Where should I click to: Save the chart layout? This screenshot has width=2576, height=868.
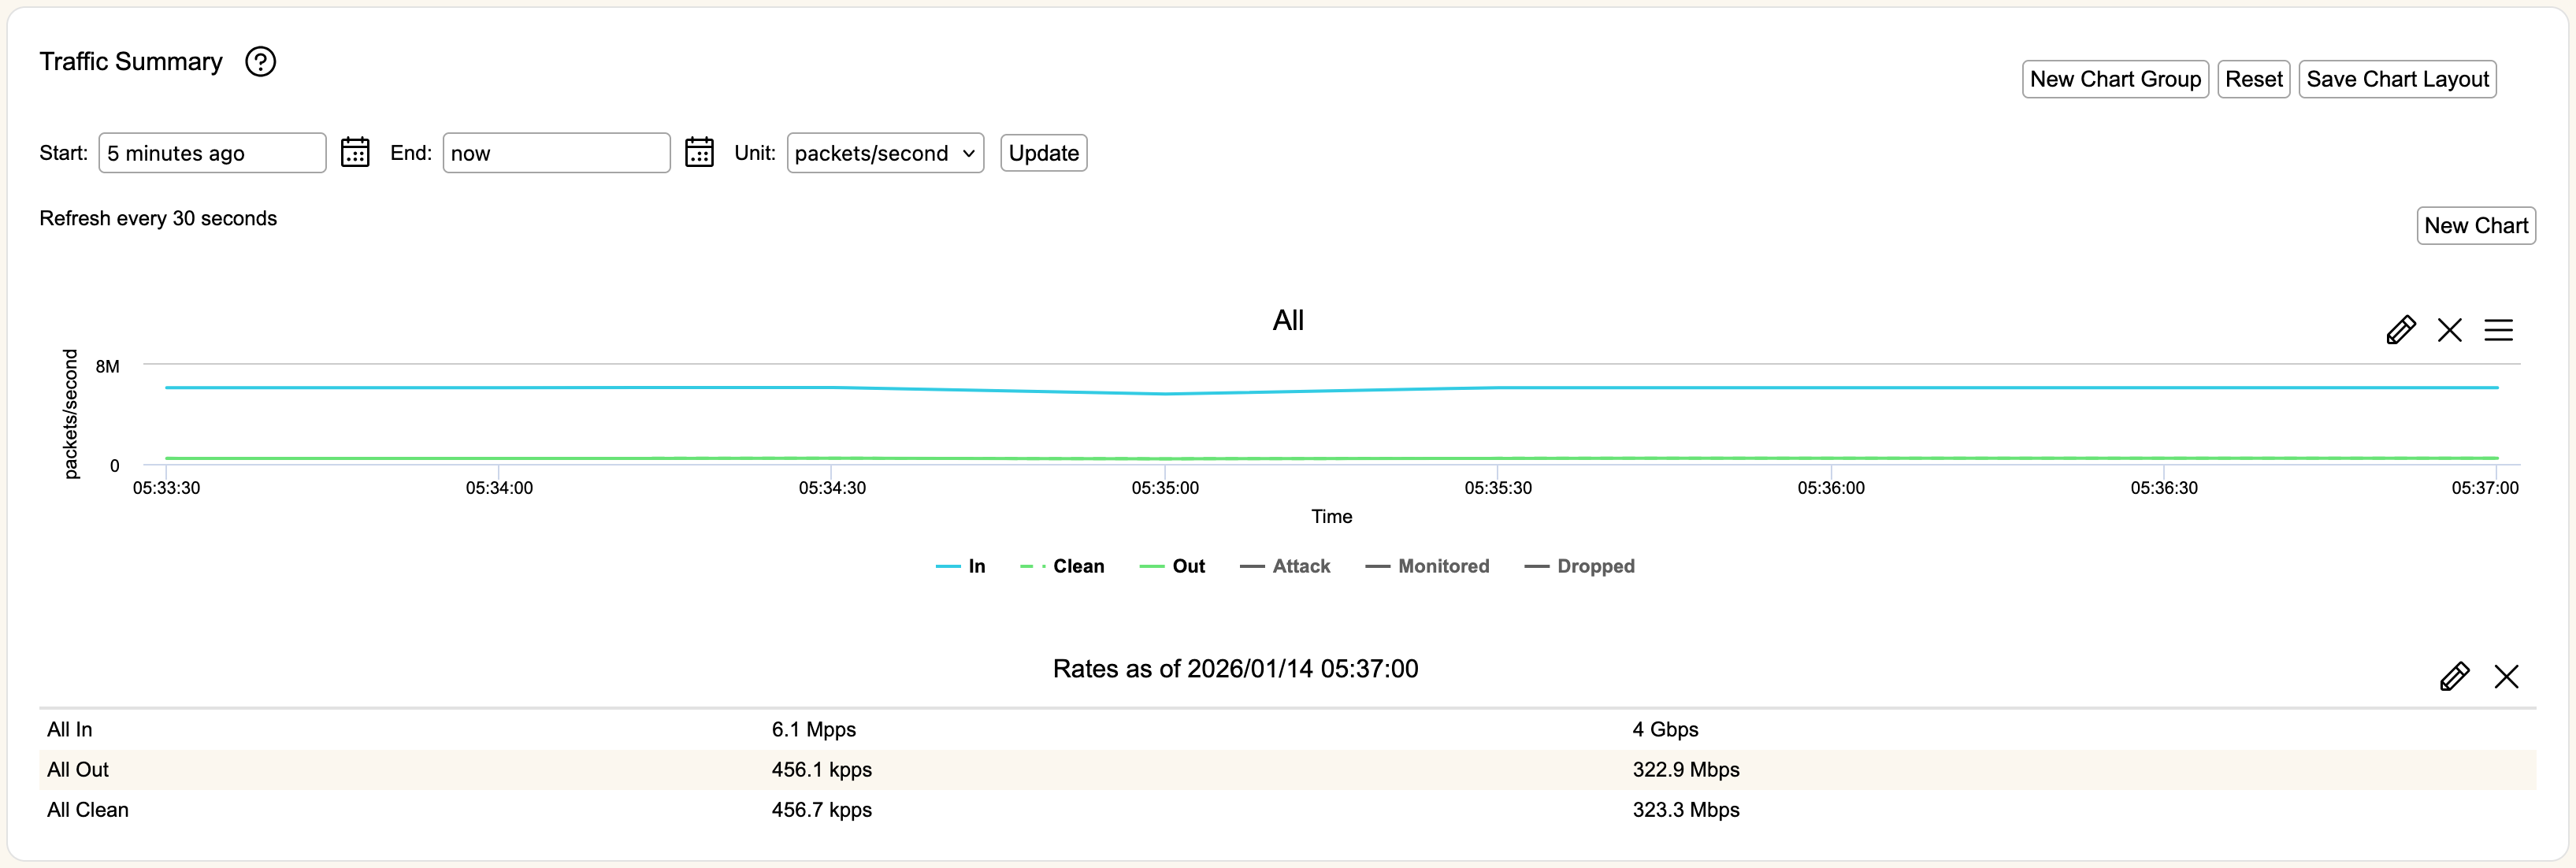tap(2397, 79)
